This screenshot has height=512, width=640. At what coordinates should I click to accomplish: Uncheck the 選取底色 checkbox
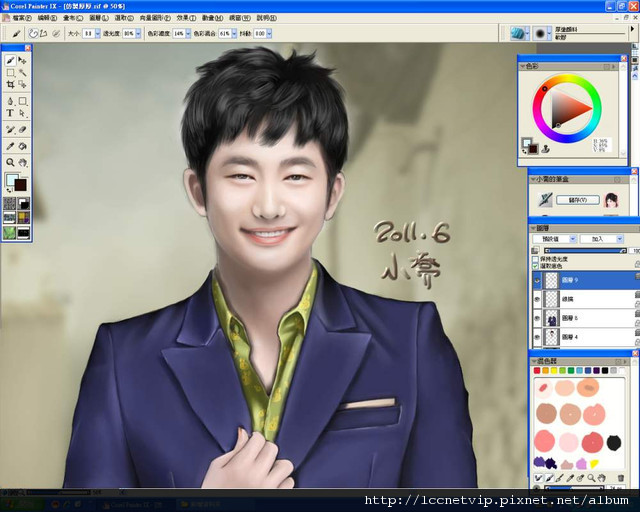click(535, 266)
